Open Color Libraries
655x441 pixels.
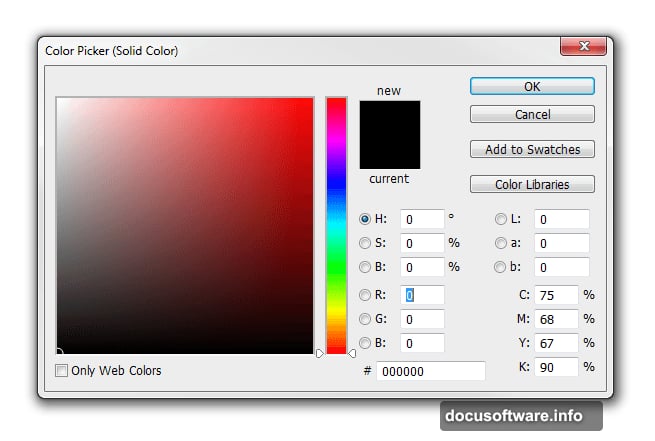pos(532,184)
